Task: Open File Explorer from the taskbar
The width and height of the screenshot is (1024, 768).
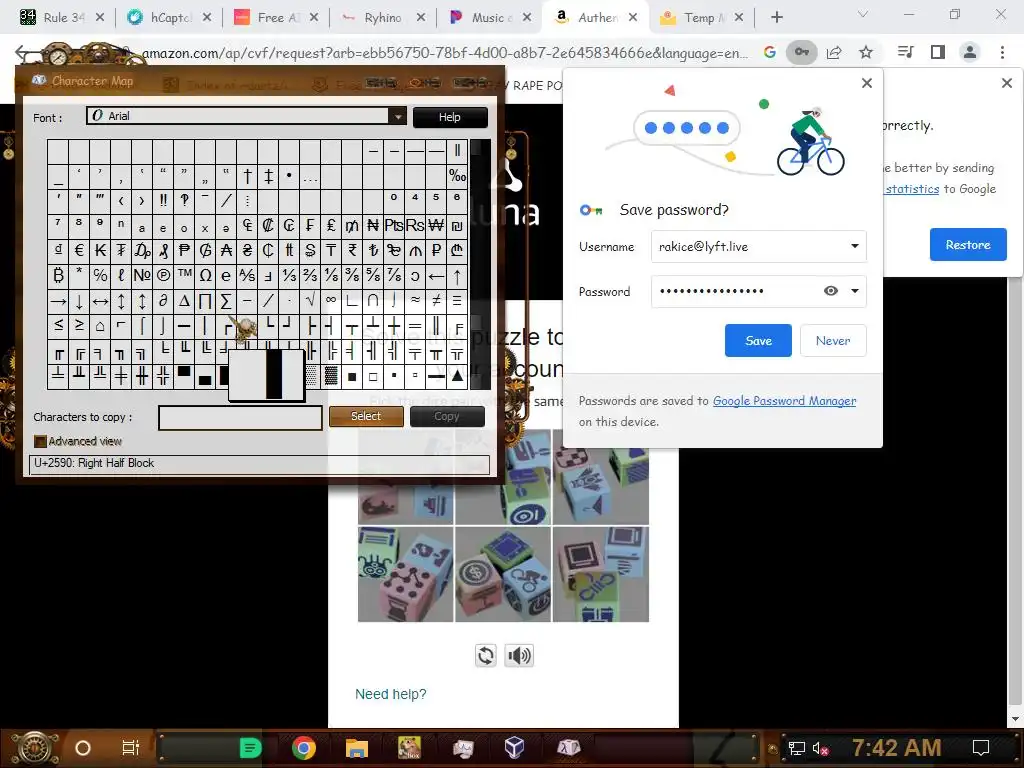Action: coord(357,748)
